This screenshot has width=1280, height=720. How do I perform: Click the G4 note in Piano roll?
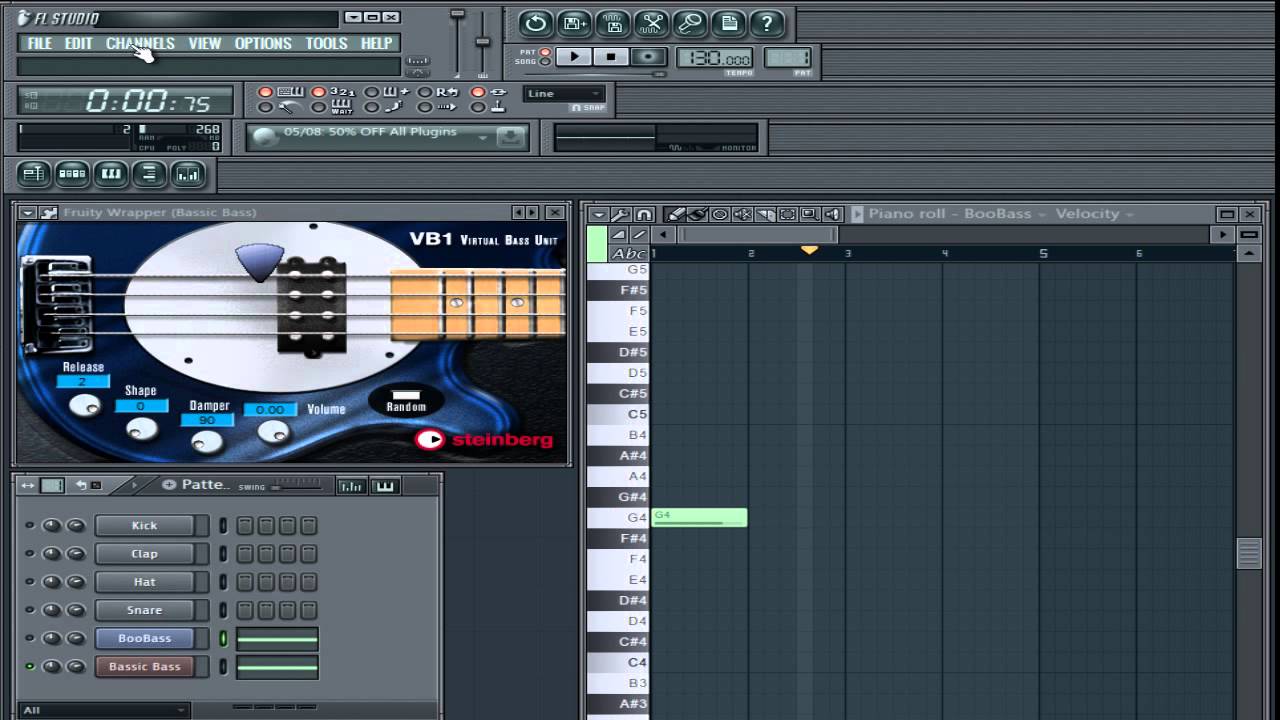tap(699, 517)
